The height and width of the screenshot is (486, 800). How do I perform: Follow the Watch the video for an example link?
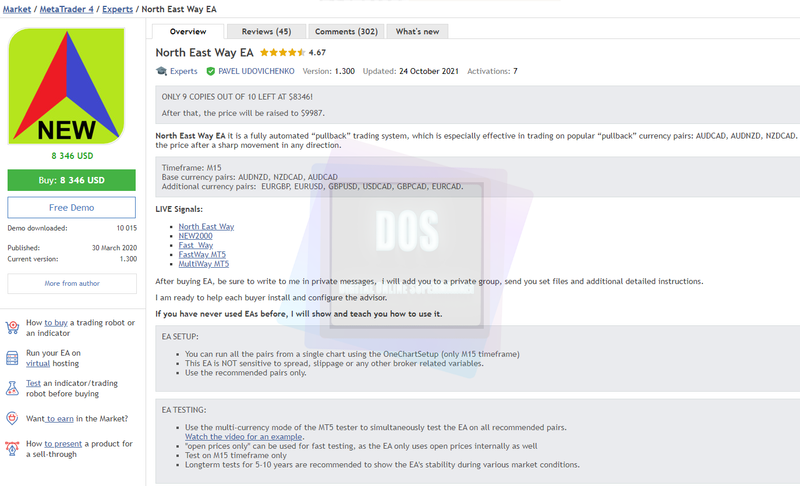[243, 437]
